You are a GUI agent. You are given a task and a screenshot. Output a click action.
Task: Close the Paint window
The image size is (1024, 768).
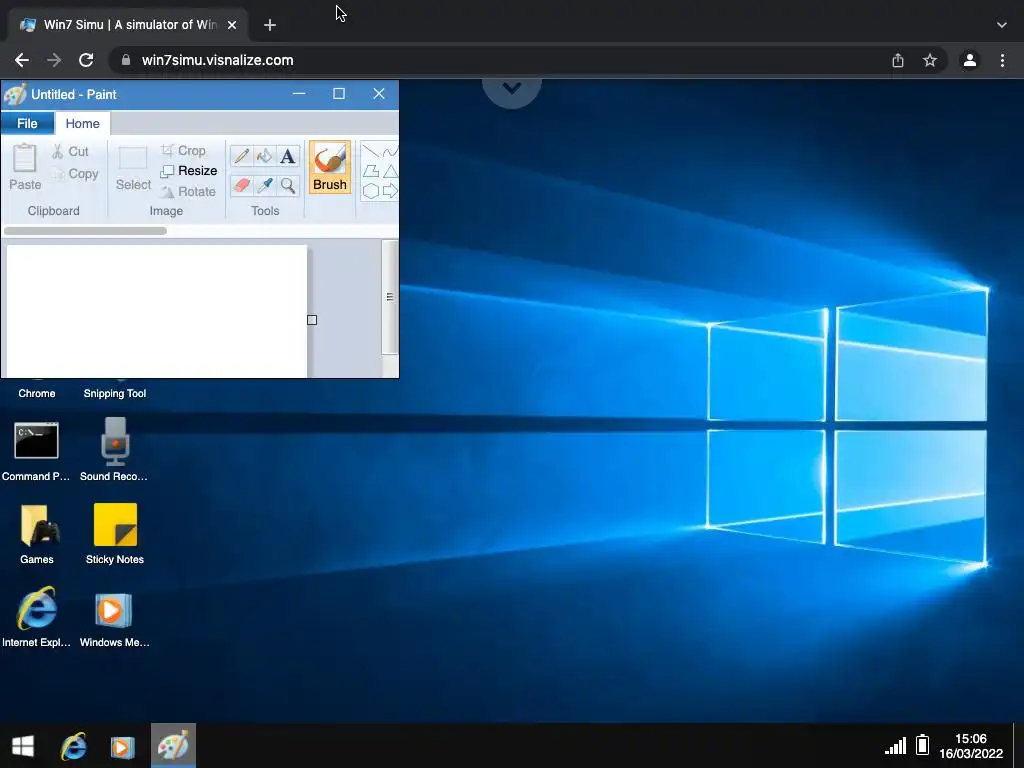click(x=379, y=94)
